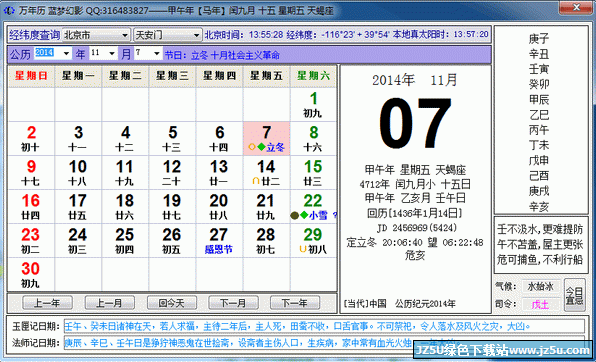Click 壬不汲水,更难提防 verse line
The width and height of the screenshot is (596, 362).
click(x=540, y=229)
